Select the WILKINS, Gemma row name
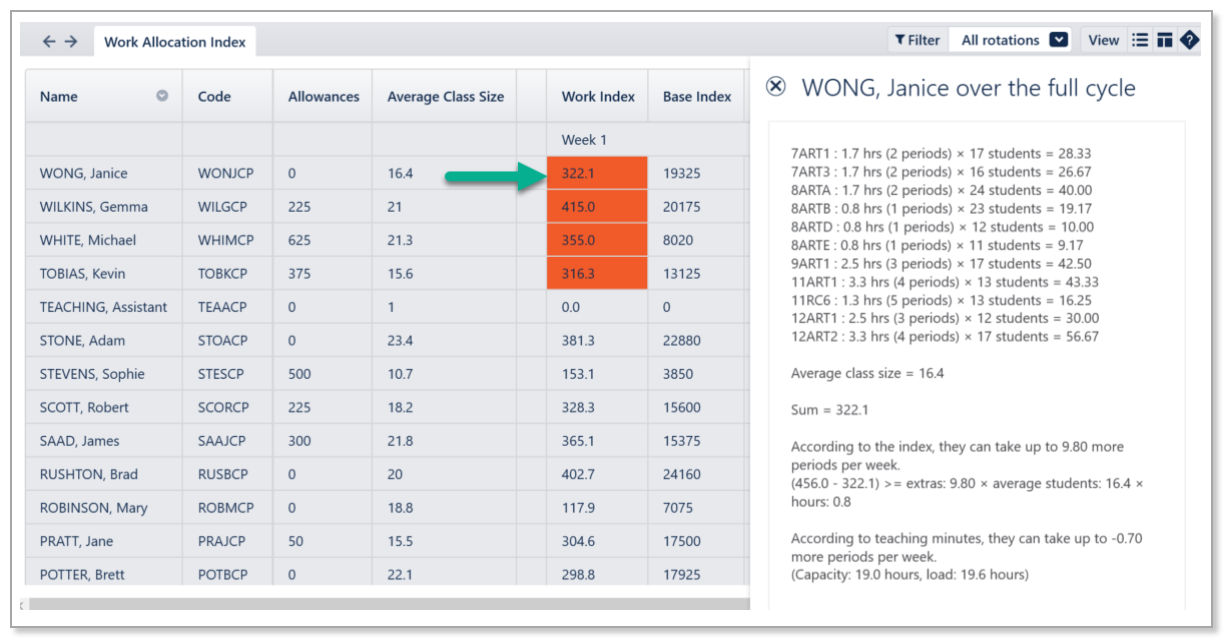This screenshot has width=1230, height=642. coord(93,207)
